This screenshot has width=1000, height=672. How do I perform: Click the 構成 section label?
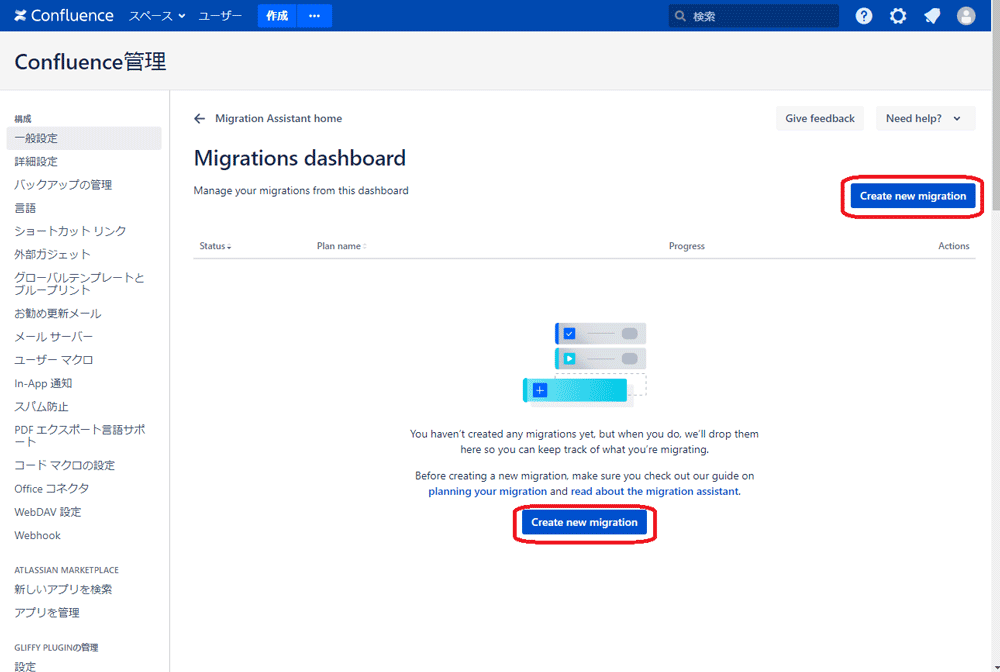coord(23,119)
